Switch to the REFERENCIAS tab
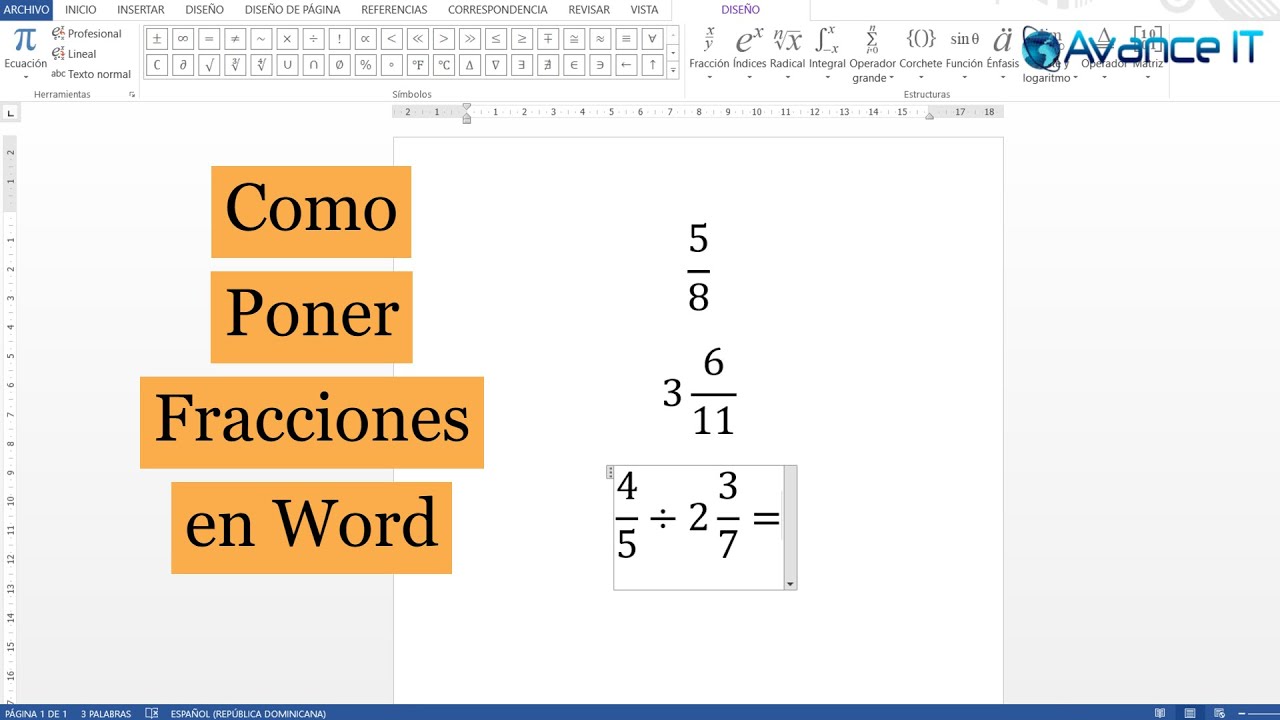 [x=394, y=10]
